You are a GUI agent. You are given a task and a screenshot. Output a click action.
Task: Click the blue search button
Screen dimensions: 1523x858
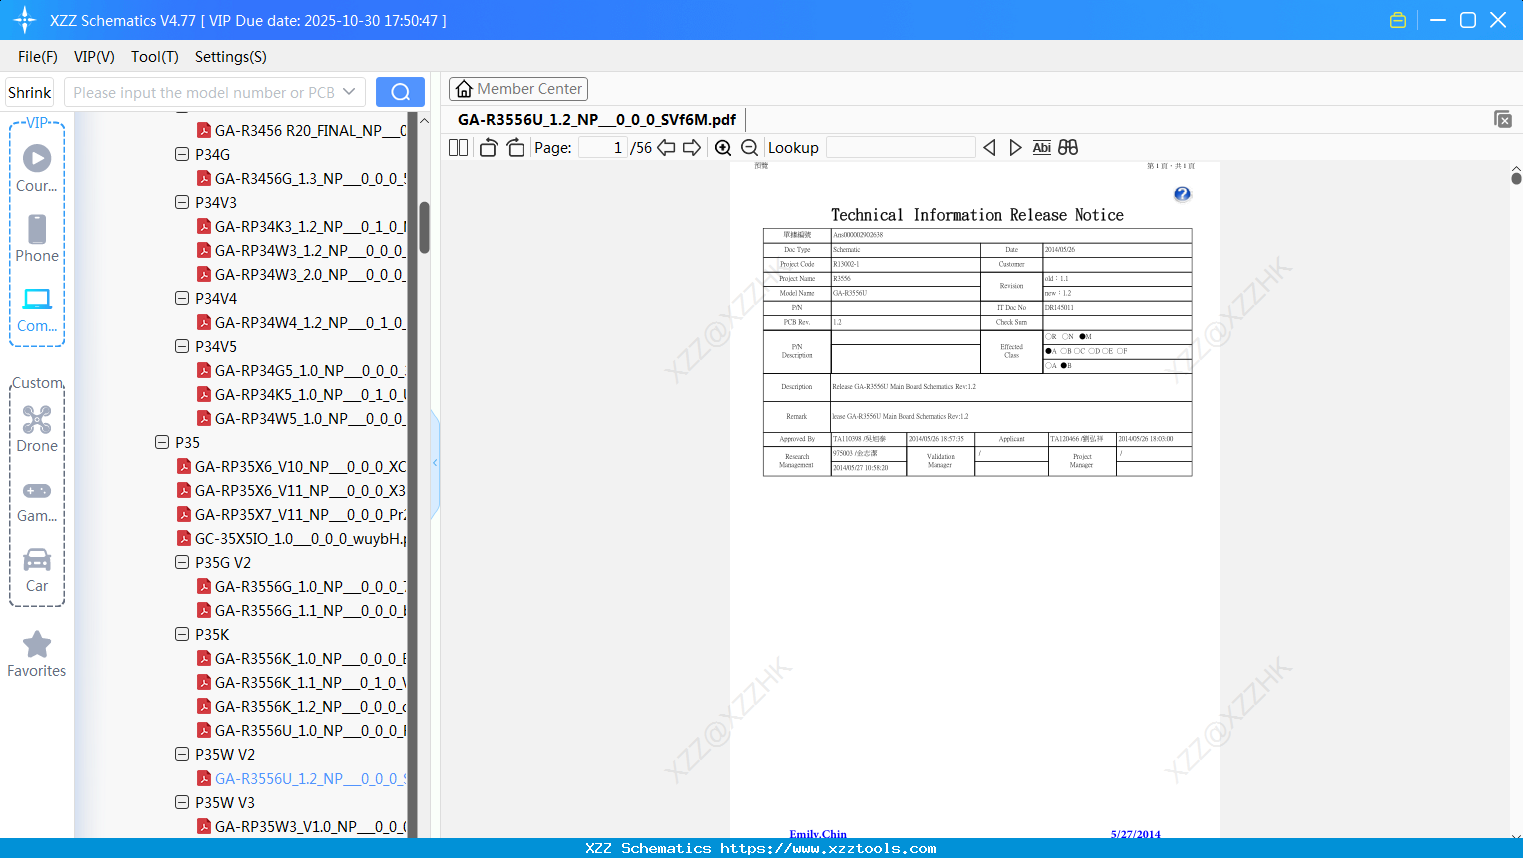[x=400, y=92]
